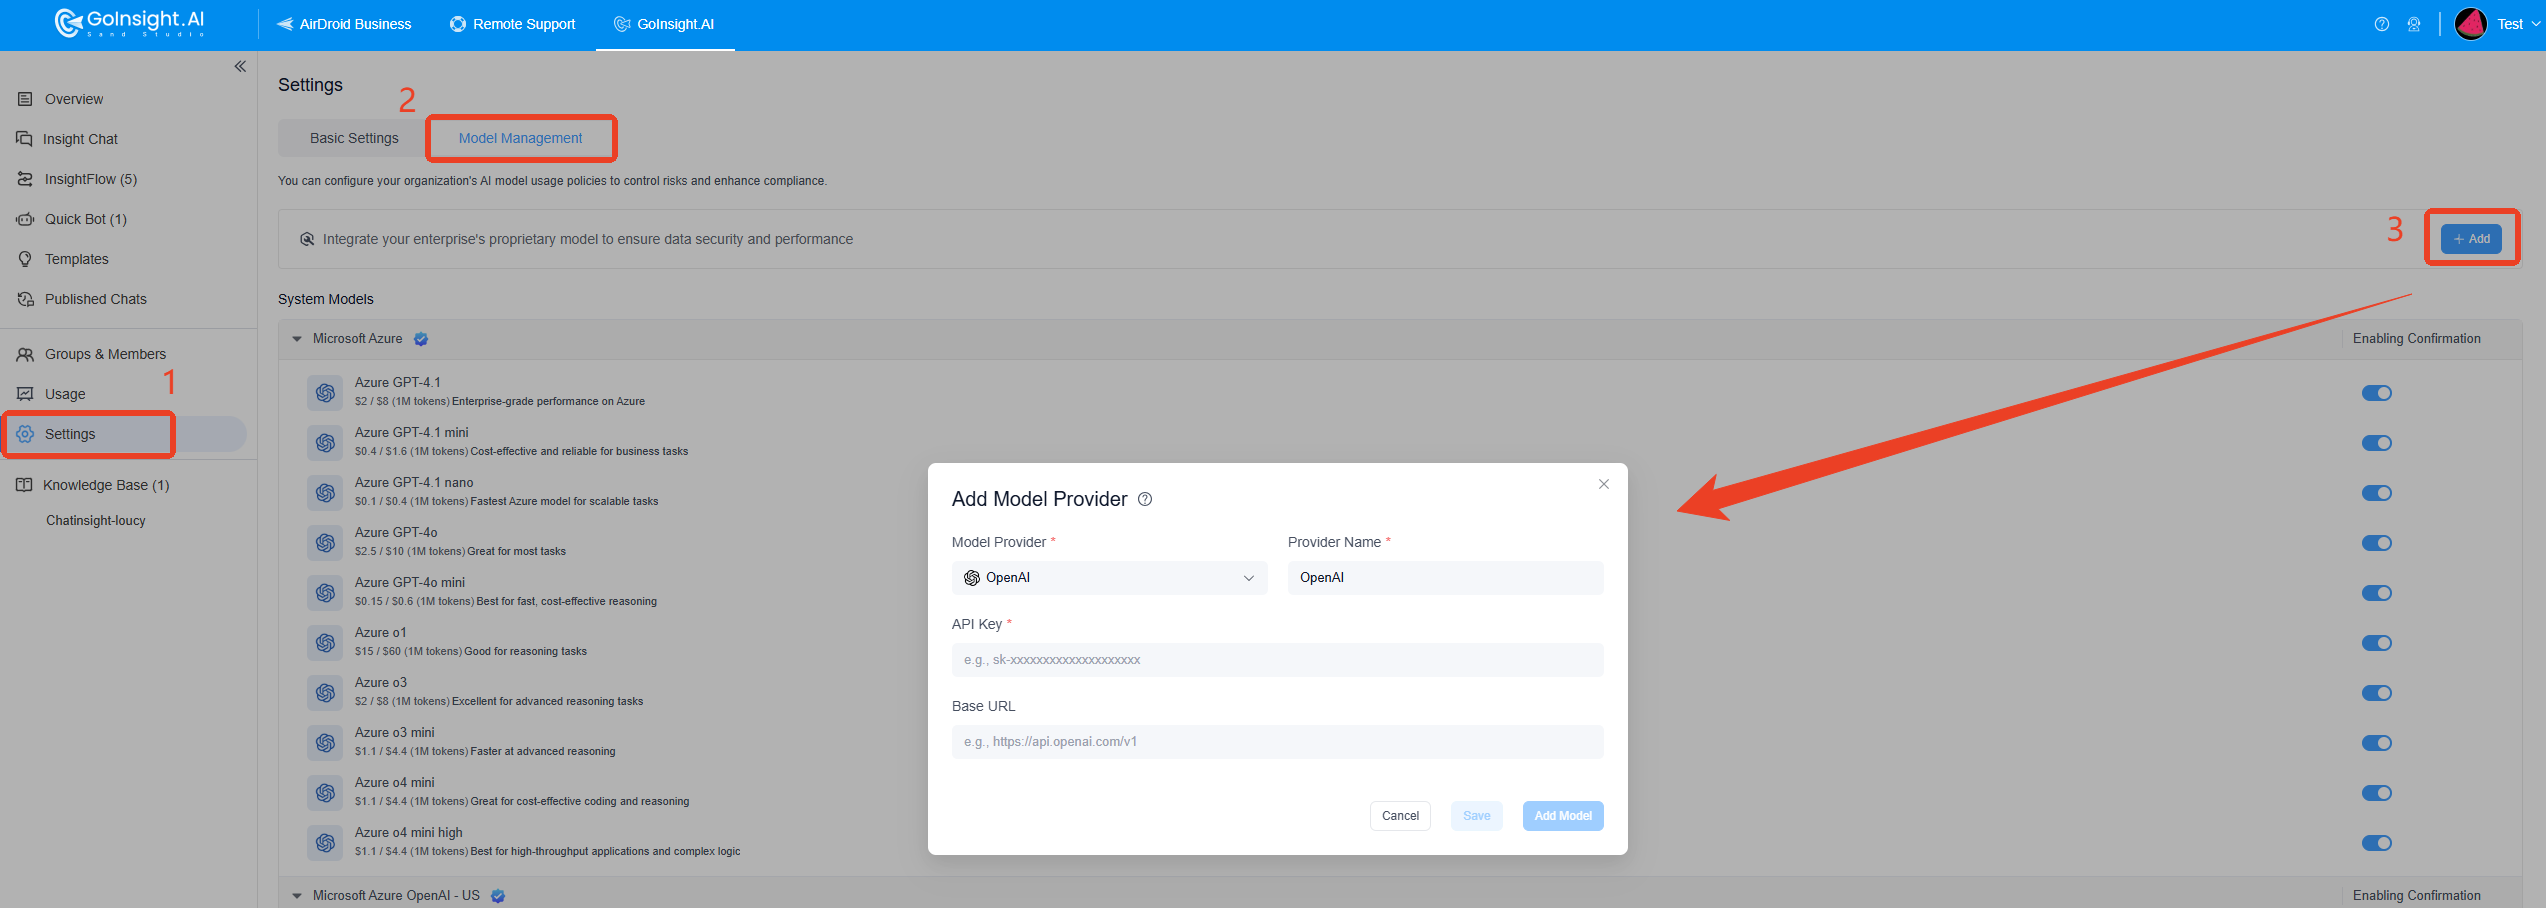
Task: Click the GoInsight.AI logo
Action: [x=130, y=23]
